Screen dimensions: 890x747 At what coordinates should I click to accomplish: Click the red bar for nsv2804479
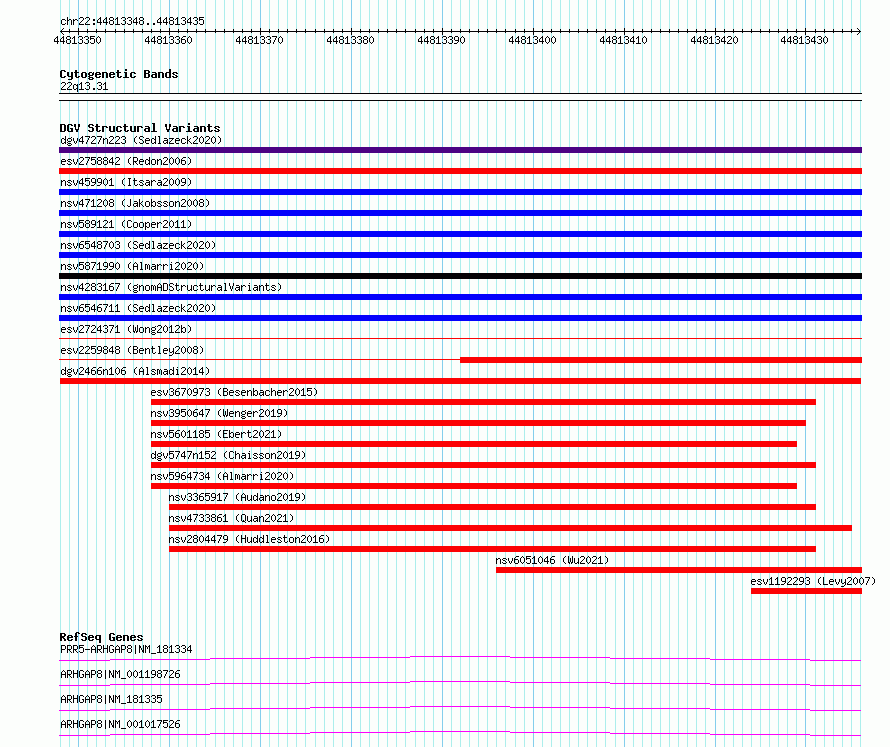pos(492,549)
